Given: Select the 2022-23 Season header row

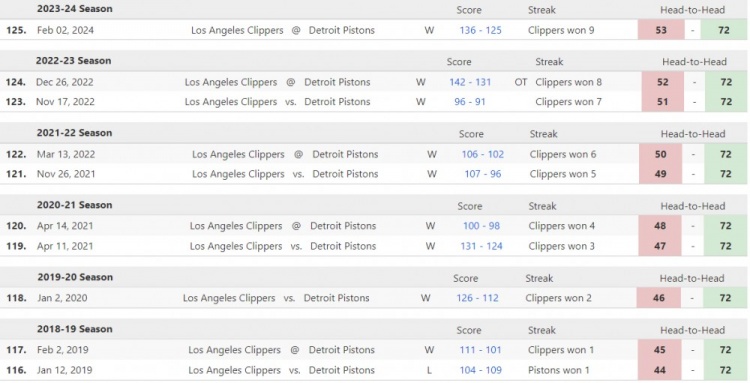Looking at the screenshot, I should 375,61.
